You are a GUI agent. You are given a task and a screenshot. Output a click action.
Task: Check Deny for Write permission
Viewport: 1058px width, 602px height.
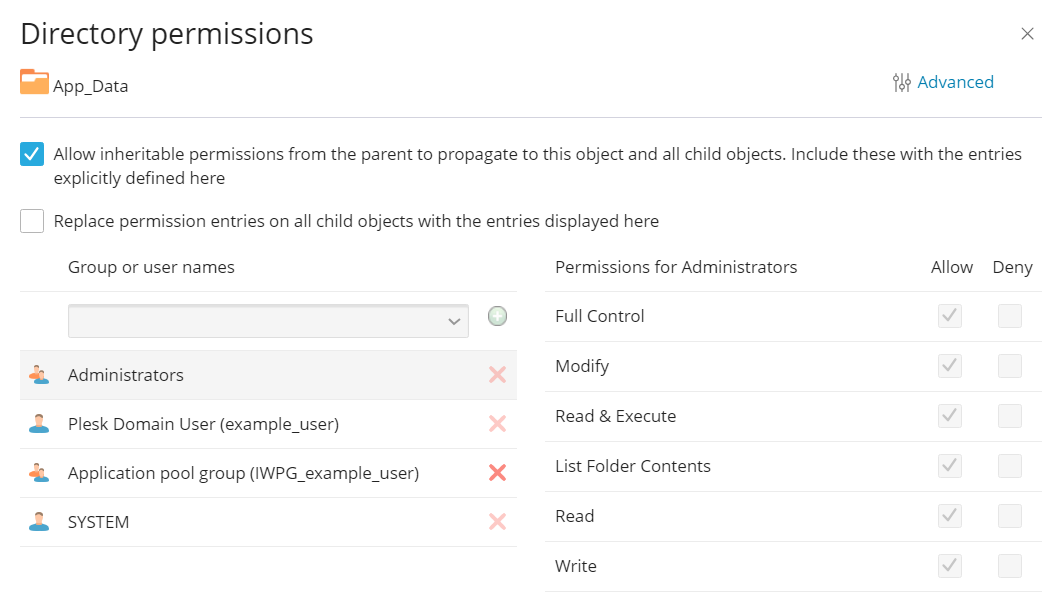click(1010, 565)
